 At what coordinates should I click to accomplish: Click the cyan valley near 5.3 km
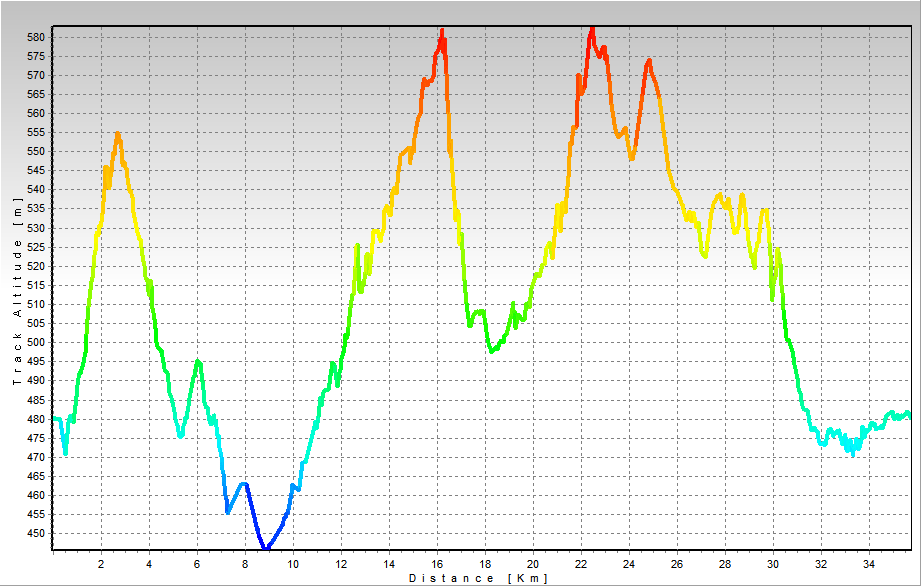(x=180, y=435)
